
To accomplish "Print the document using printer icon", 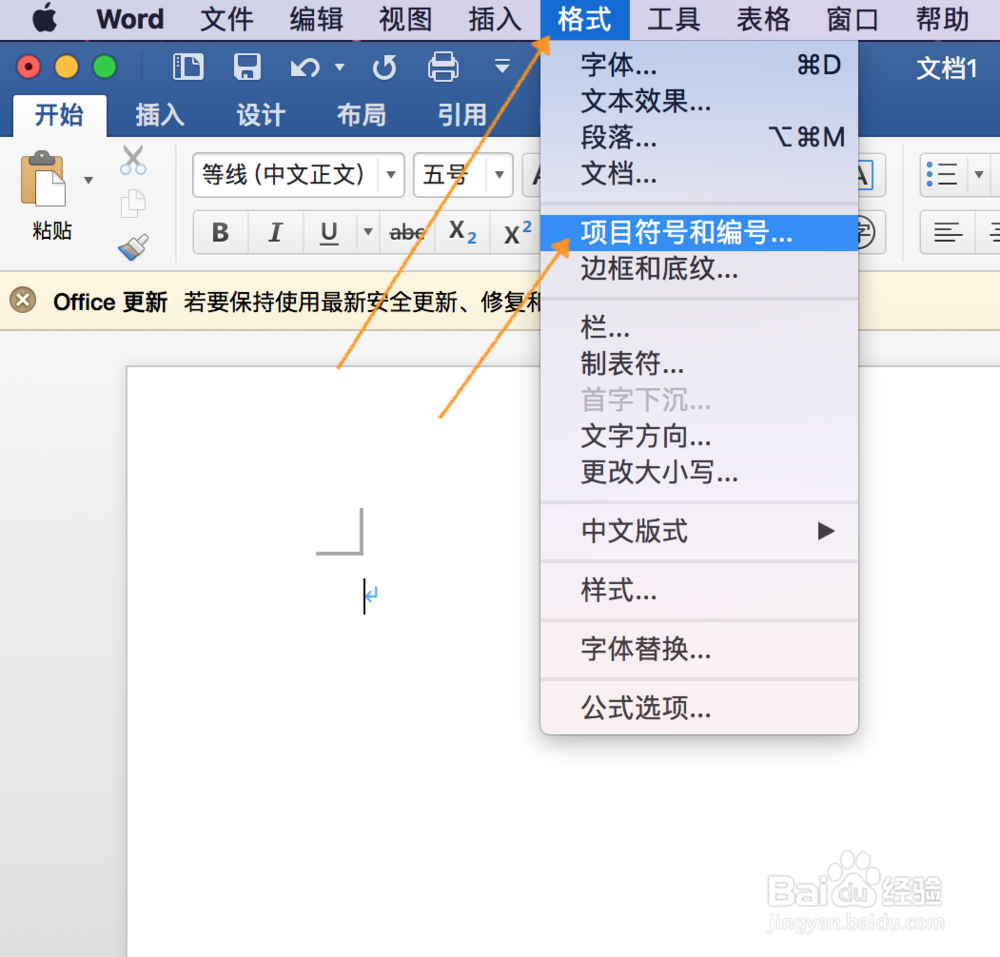I will point(443,66).
